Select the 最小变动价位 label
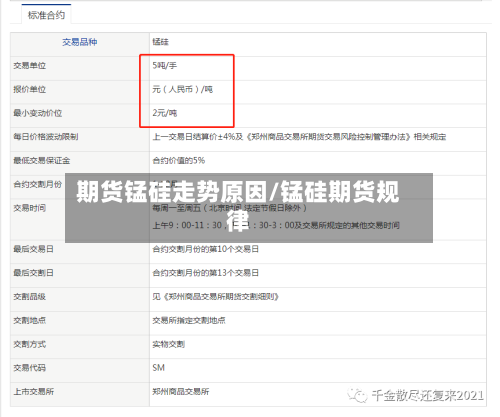500x417 pixels. tap(38, 113)
